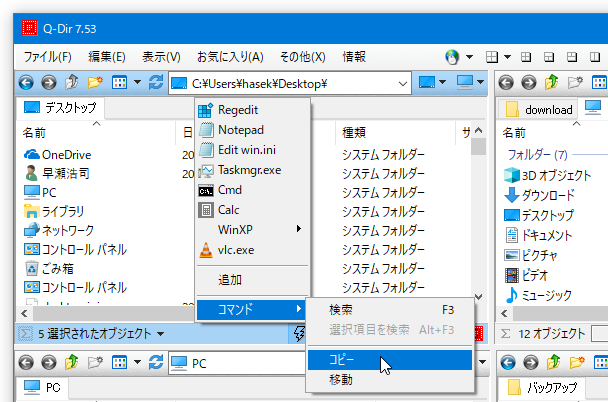
Task: Select 検索 in the コマンド submenu
Action: (x=390, y=310)
